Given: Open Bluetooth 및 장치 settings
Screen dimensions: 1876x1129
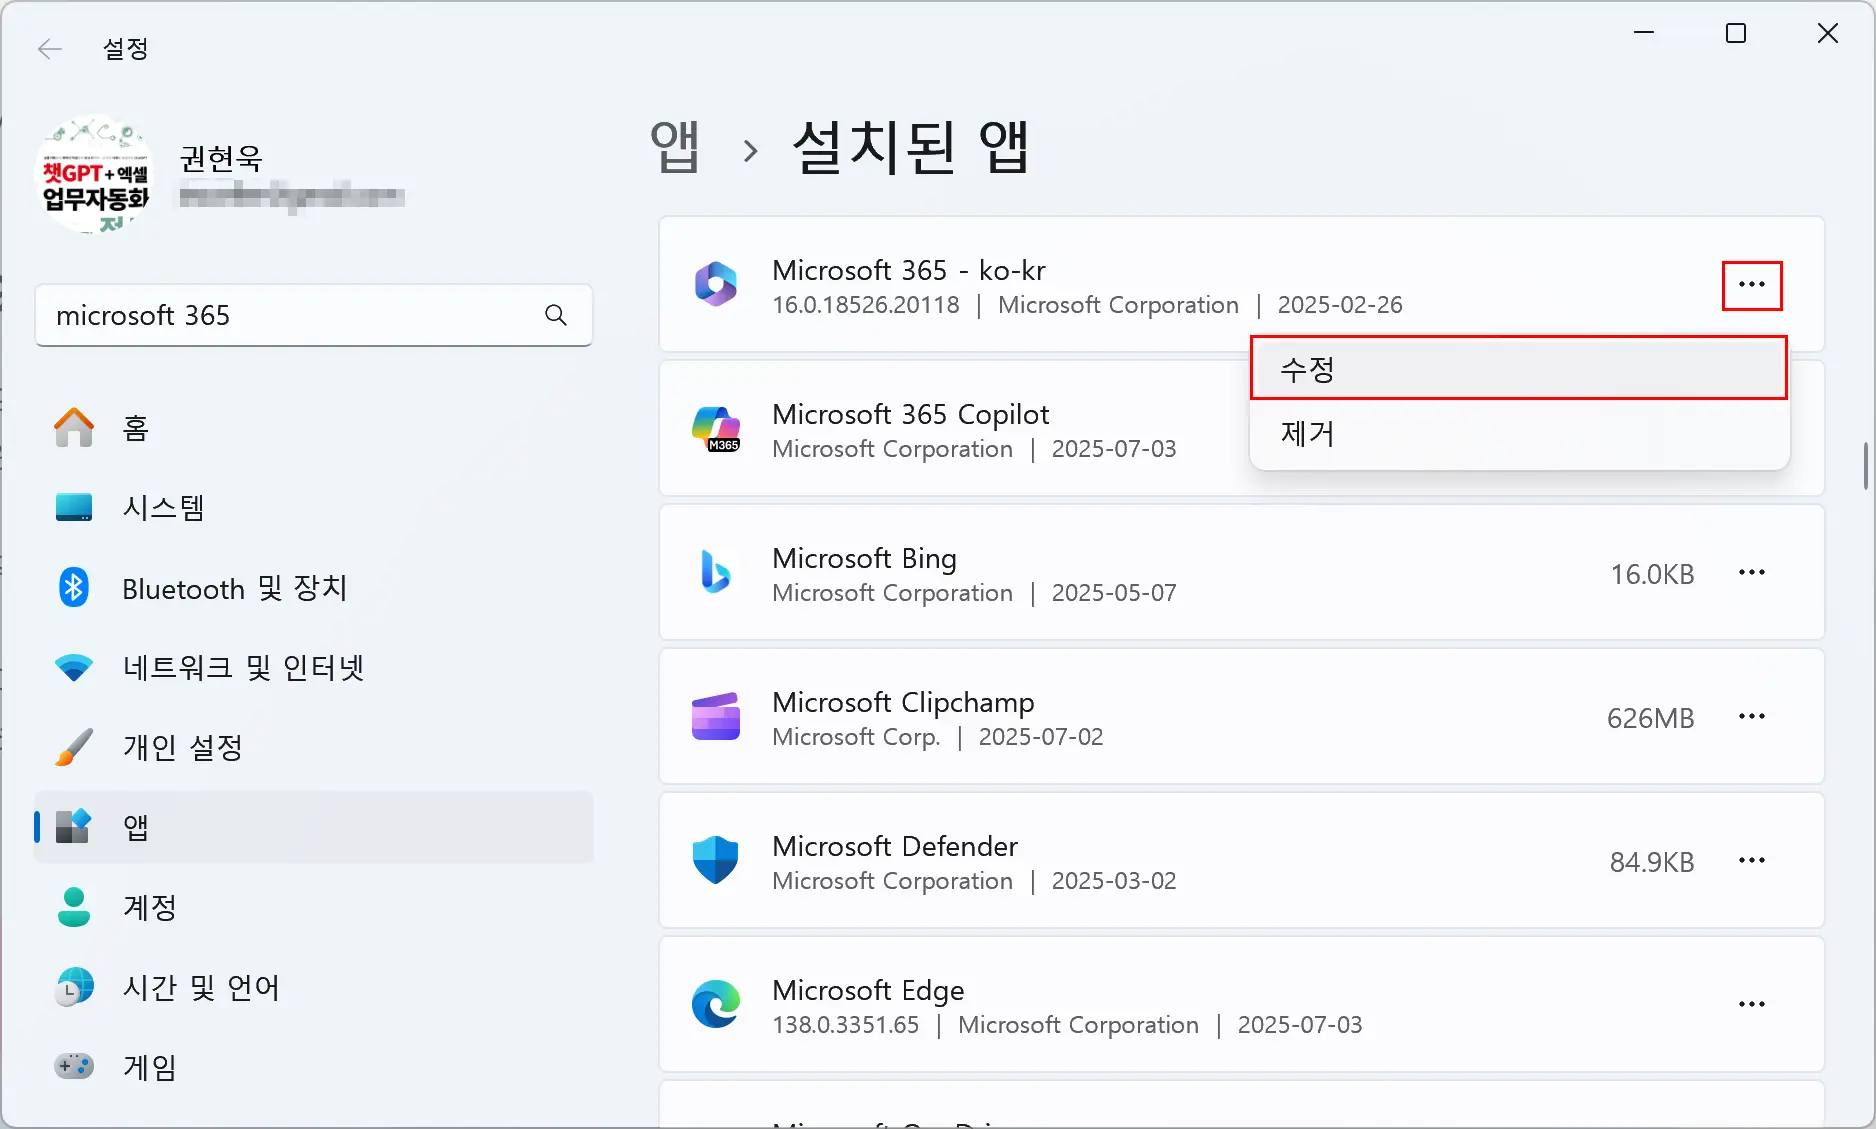Looking at the screenshot, I should coord(314,588).
